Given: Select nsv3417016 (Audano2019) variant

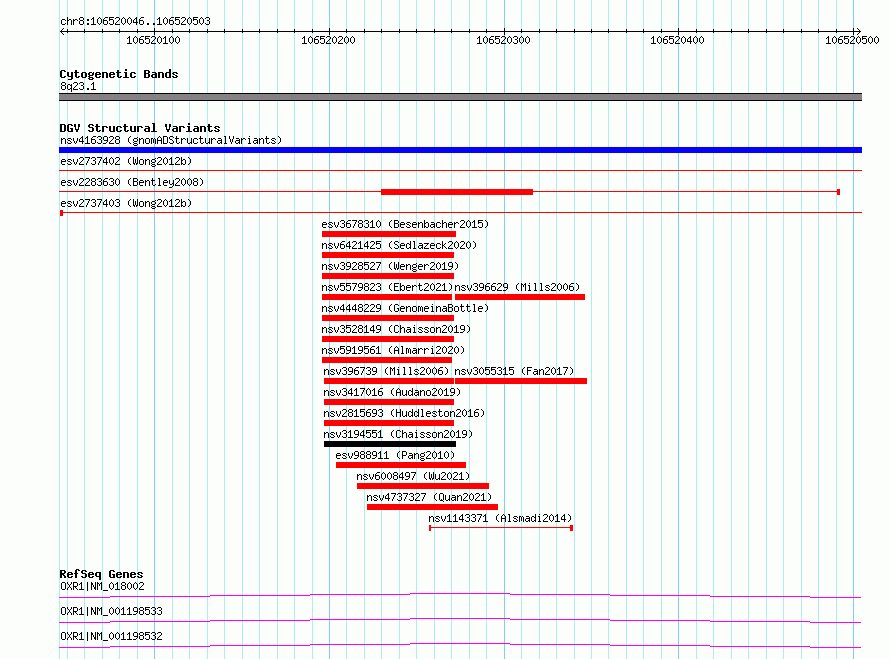Looking at the screenshot, I should 392,392.
